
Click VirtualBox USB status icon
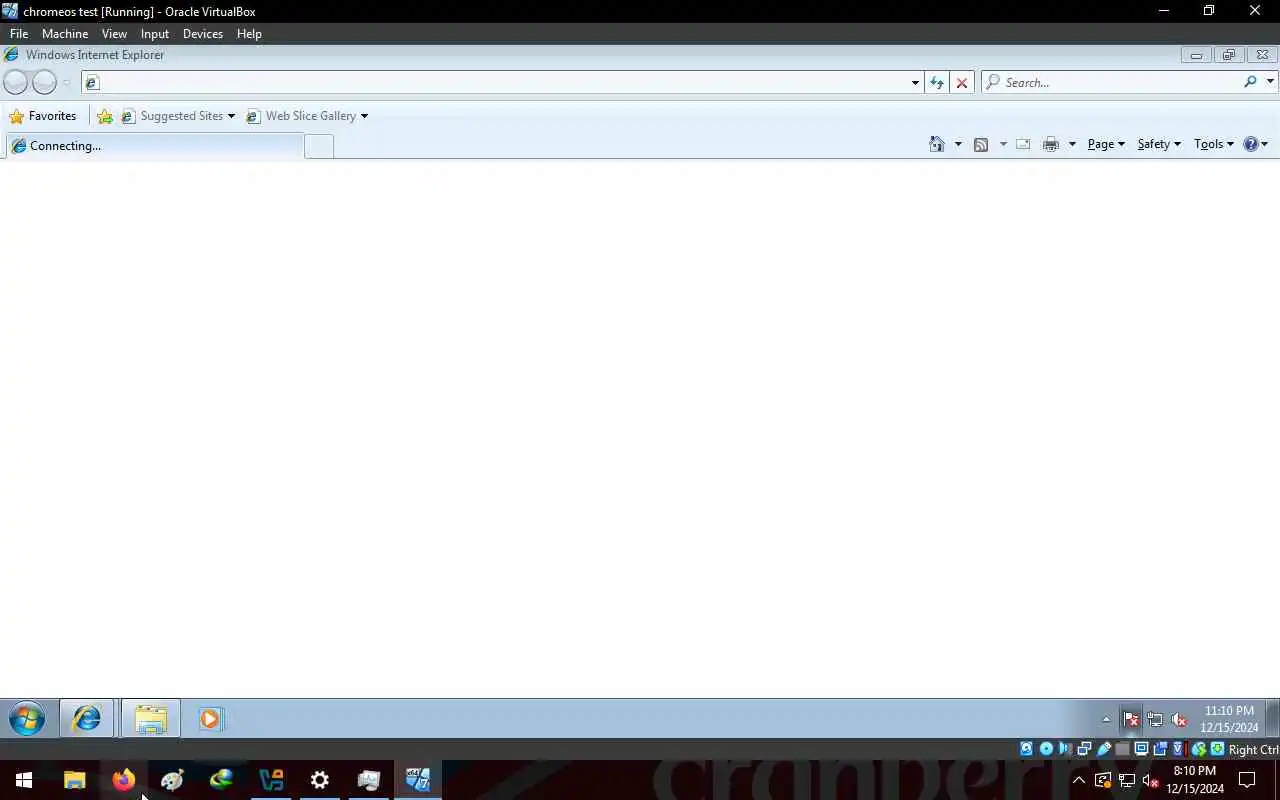point(1104,749)
